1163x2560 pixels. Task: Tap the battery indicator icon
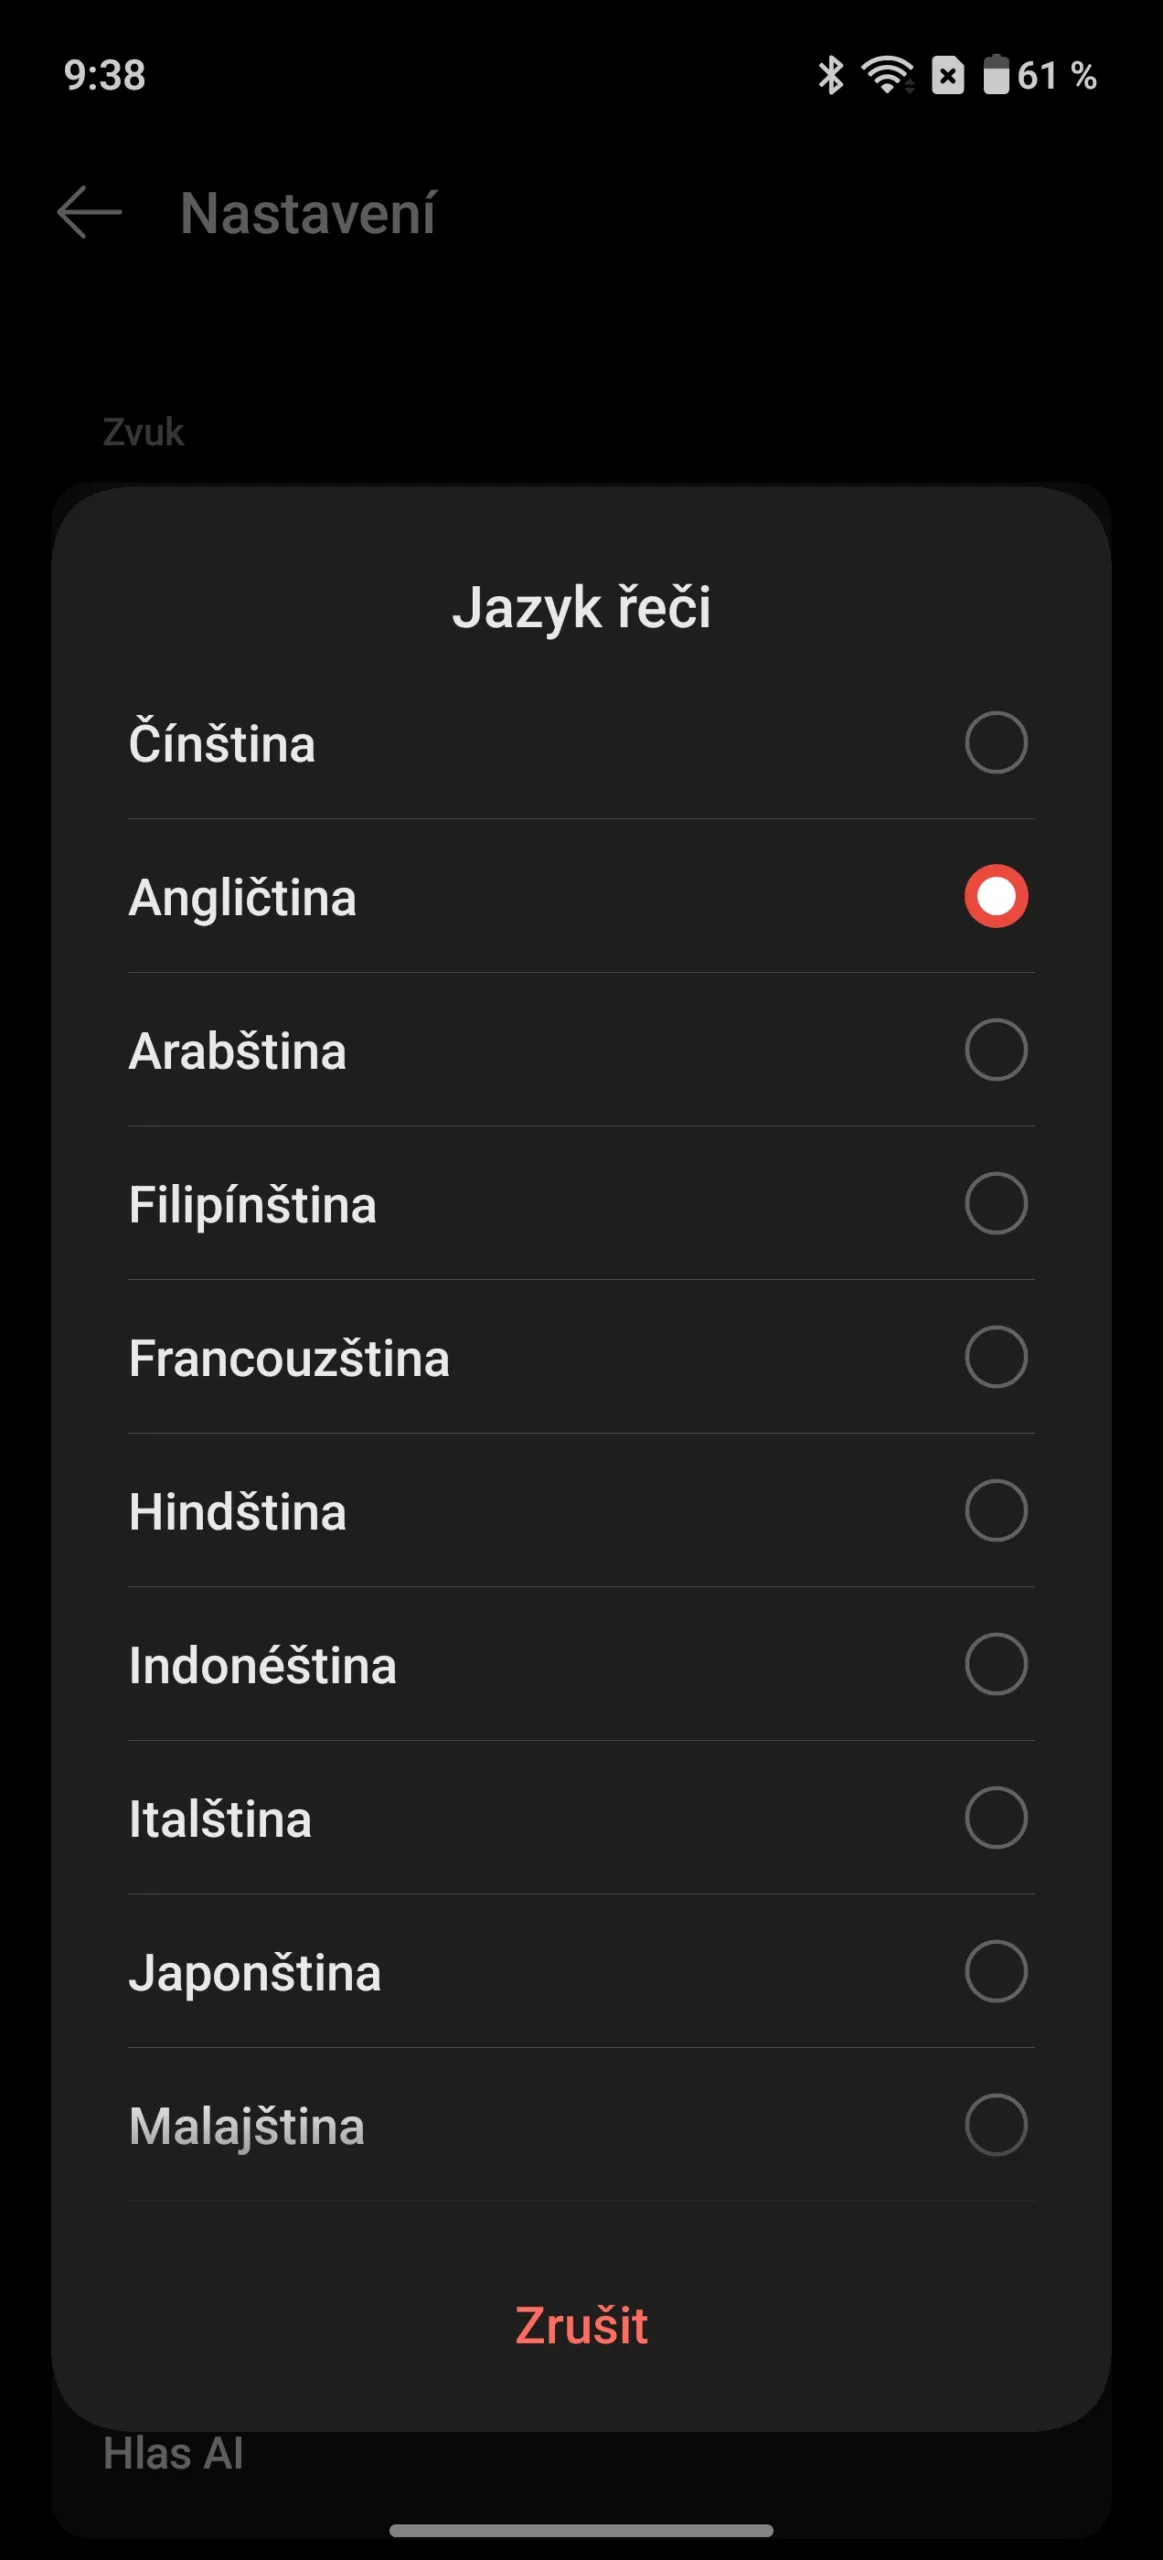point(996,75)
